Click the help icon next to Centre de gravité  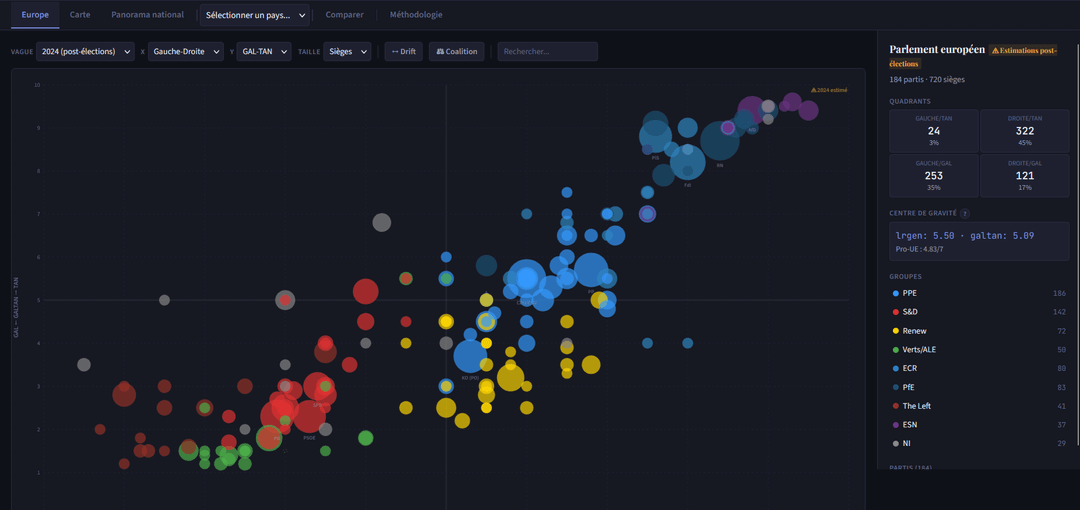coord(965,213)
